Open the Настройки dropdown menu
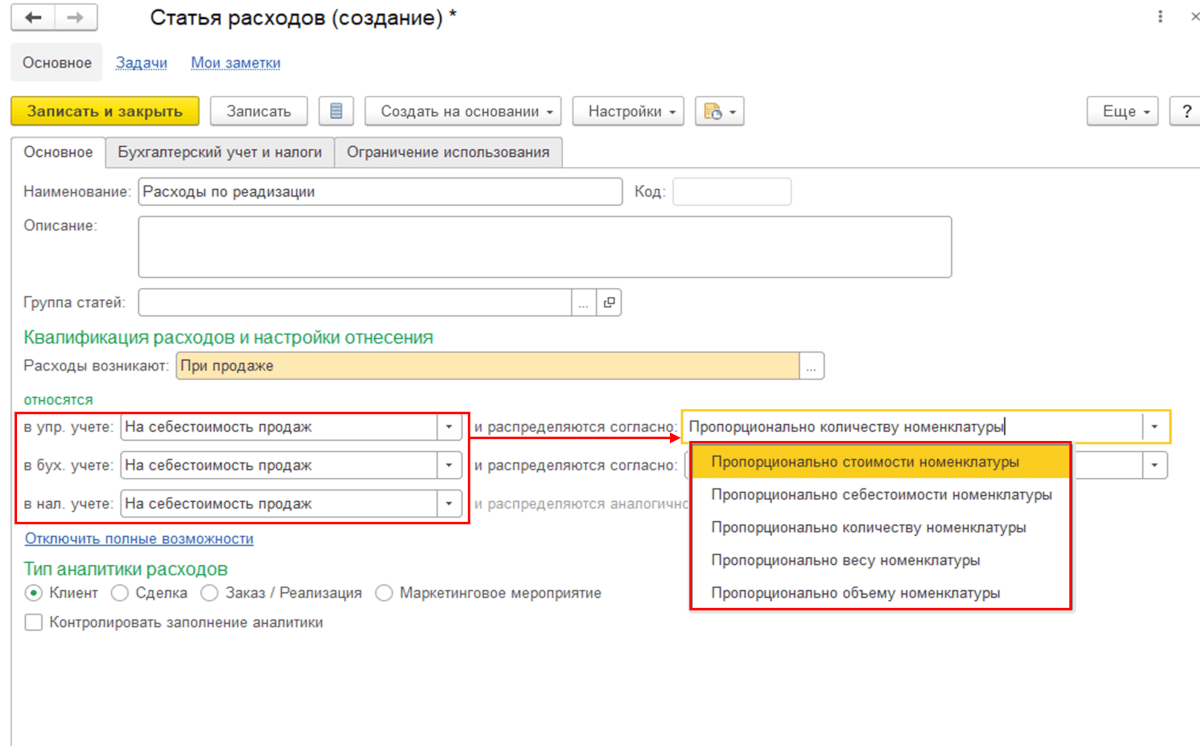 tap(634, 111)
